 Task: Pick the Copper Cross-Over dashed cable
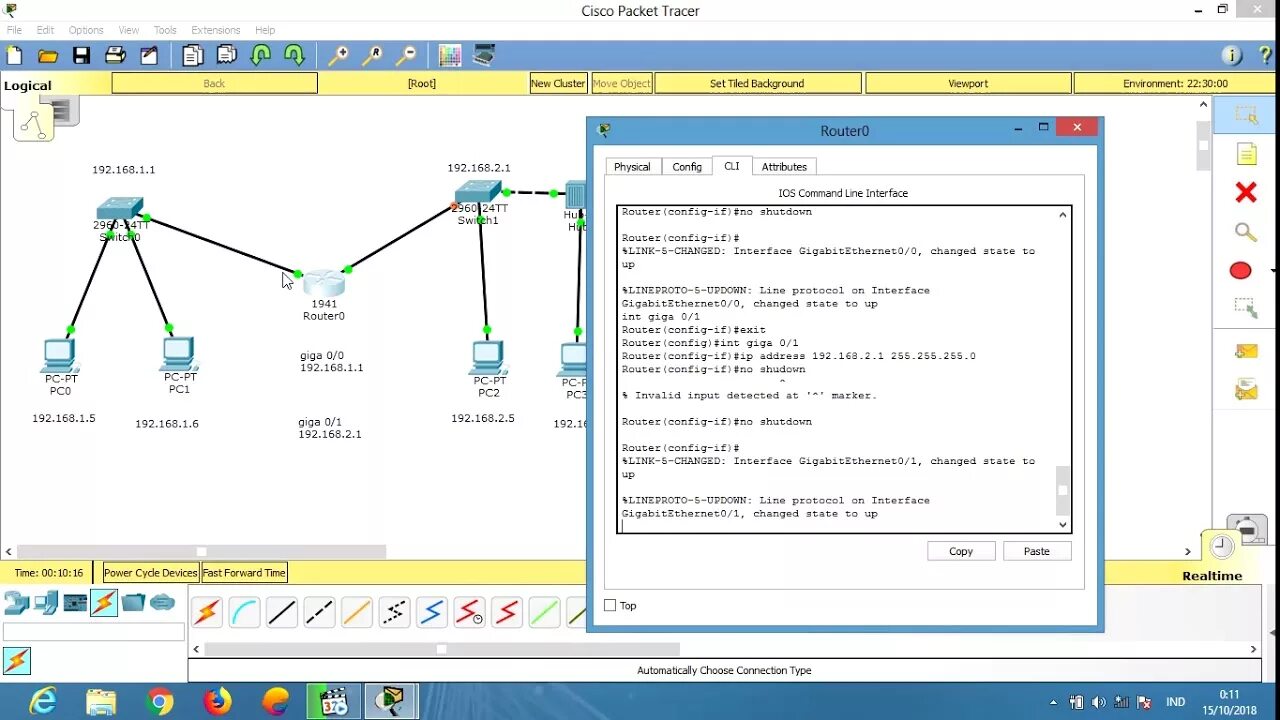tap(319, 612)
